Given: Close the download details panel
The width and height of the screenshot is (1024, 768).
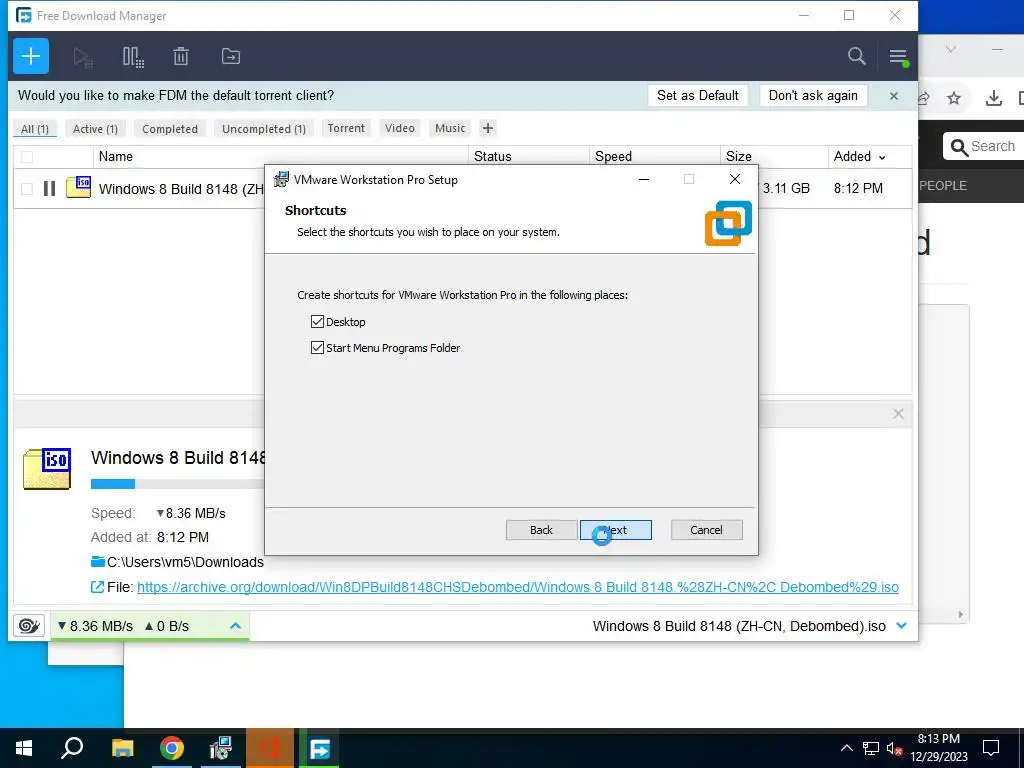Looking at the screenshot, I should click(898, 414).
